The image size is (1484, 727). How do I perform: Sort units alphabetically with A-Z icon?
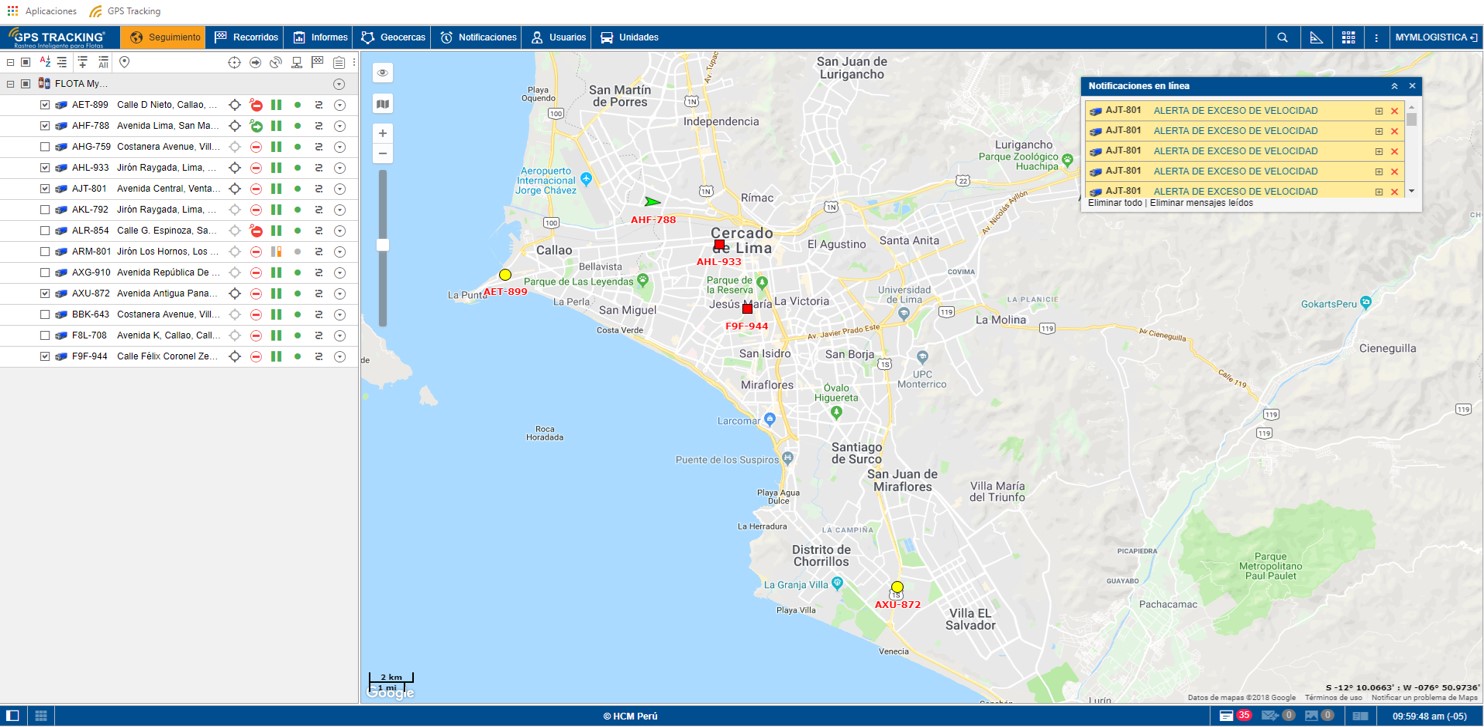point(45,62)
